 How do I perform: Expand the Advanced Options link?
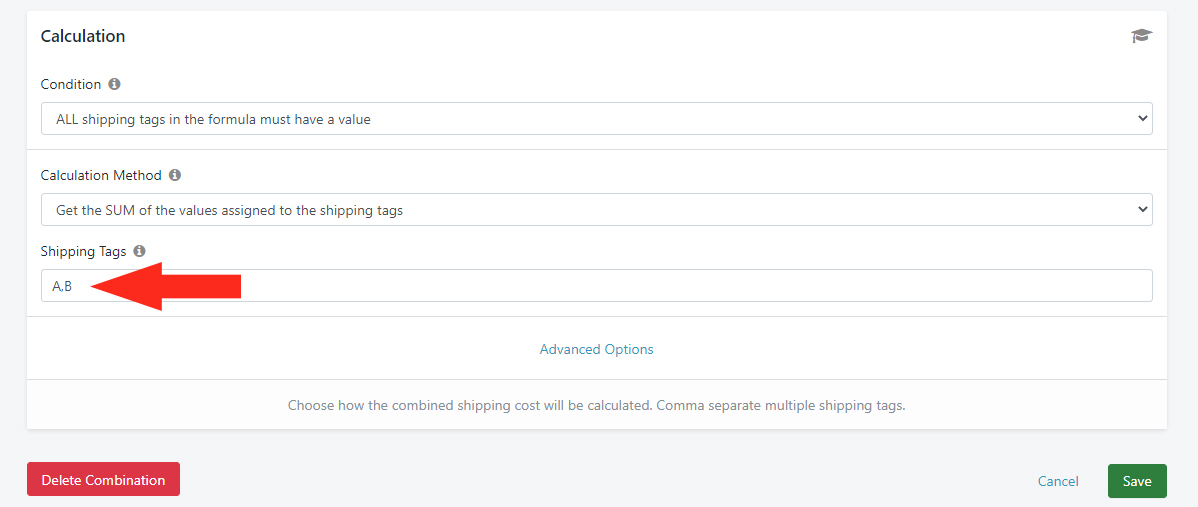pos(597,349)
